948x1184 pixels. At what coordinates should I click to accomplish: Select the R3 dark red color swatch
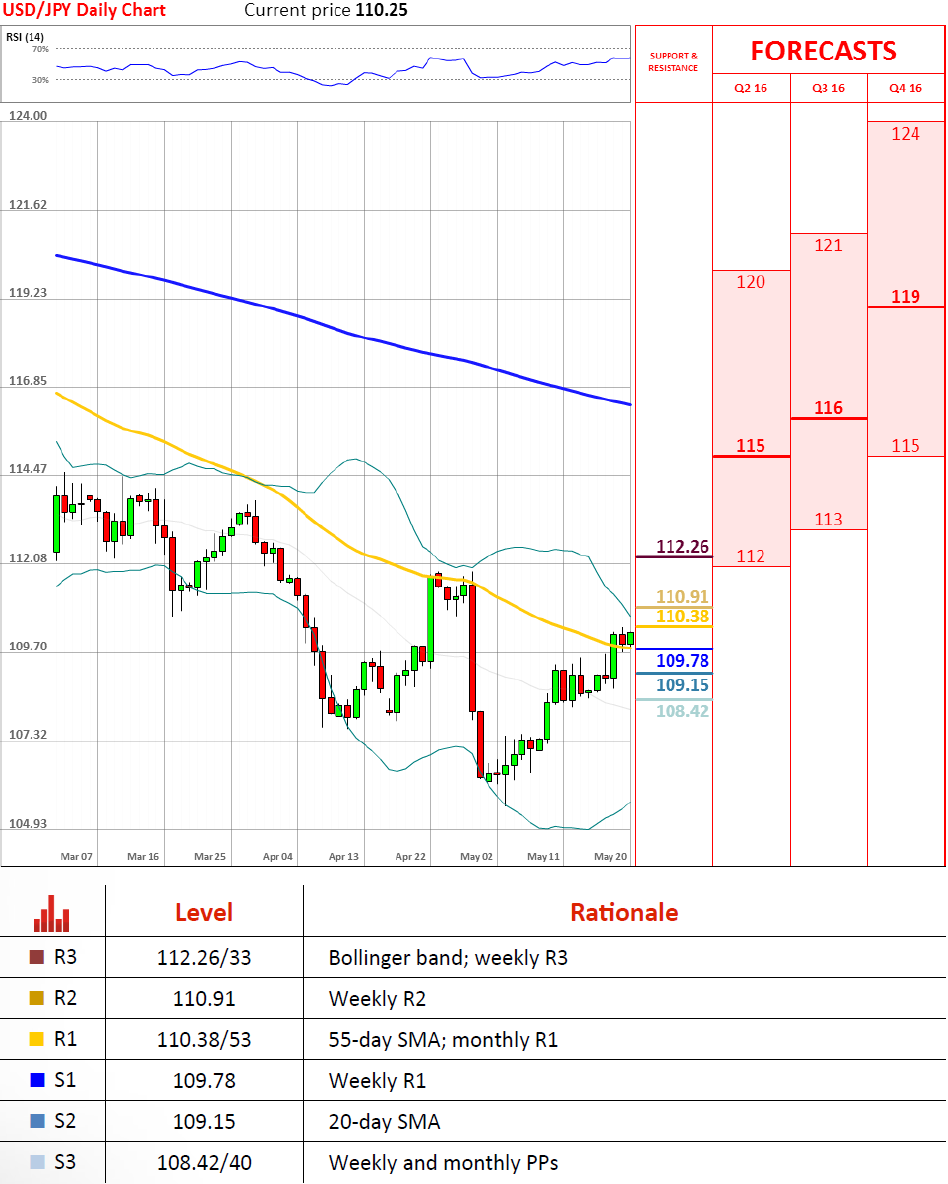[37, 957]
